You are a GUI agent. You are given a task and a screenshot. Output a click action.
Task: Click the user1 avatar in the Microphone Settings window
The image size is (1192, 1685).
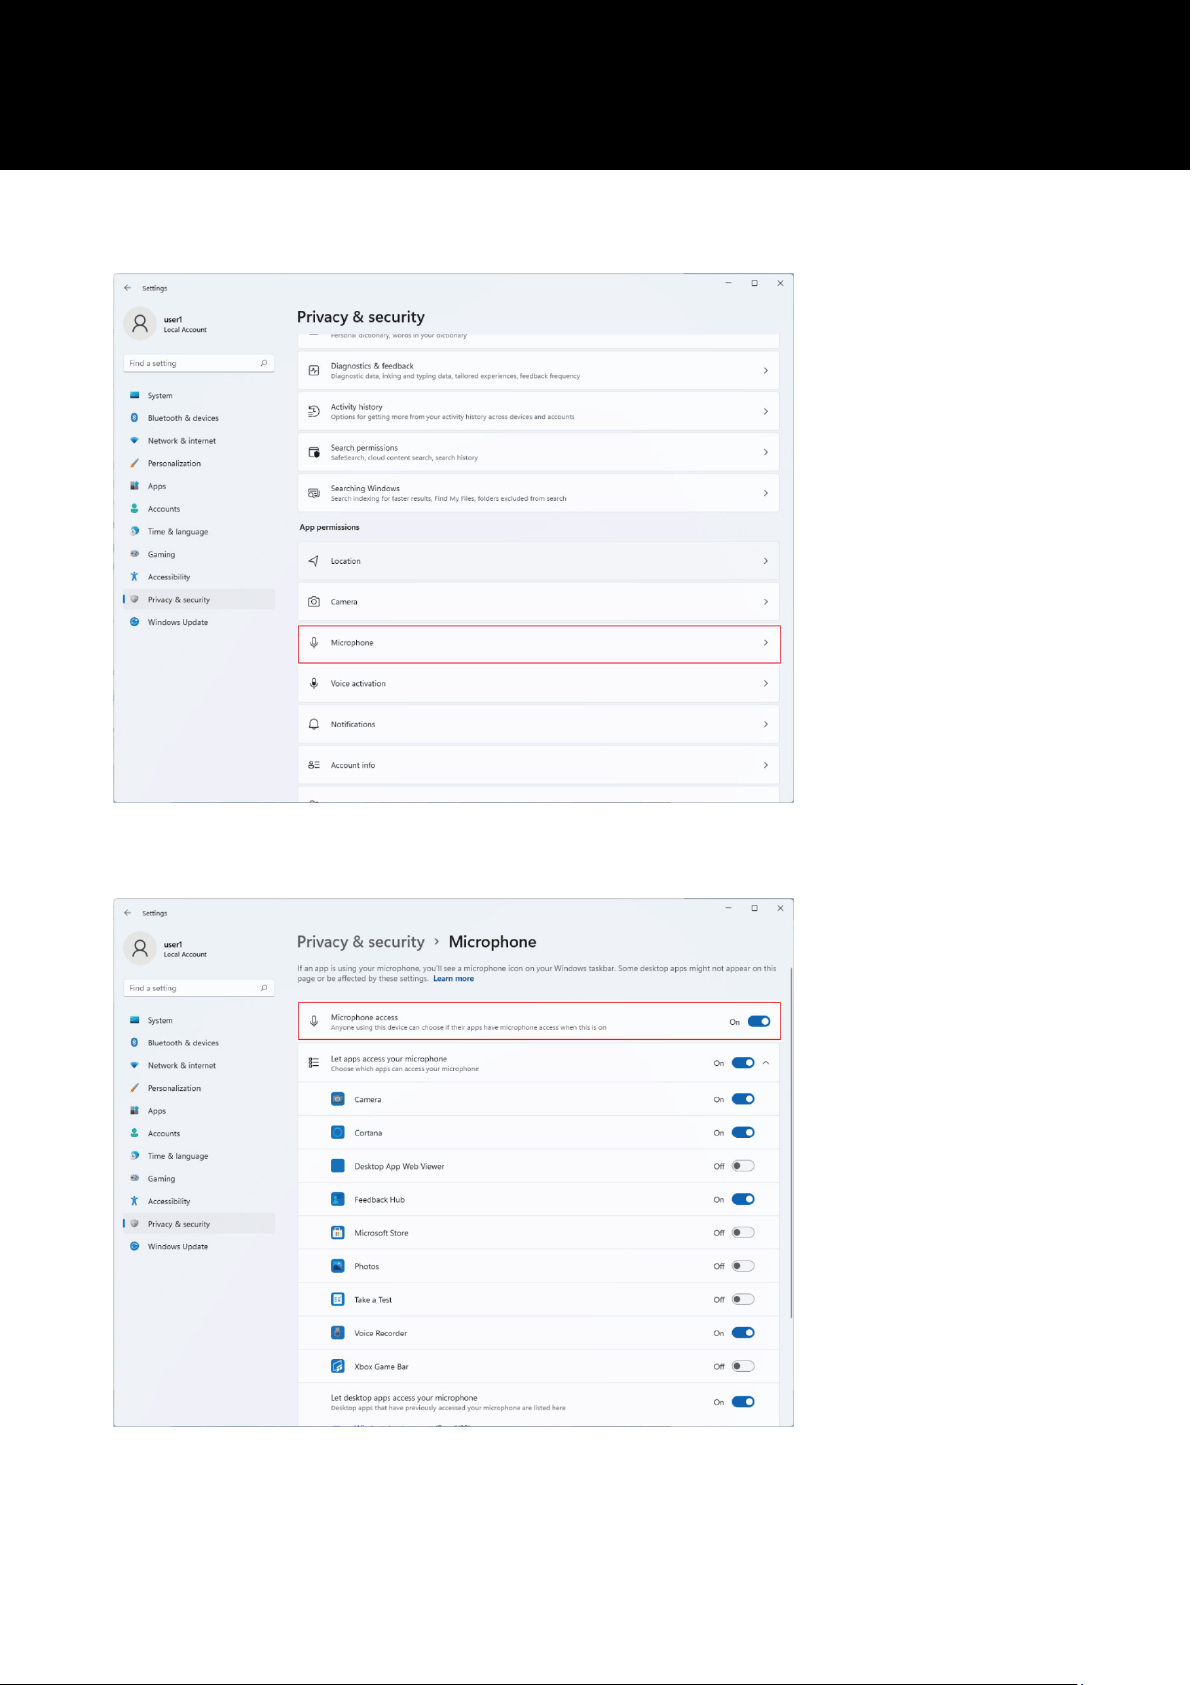point(140,949)
